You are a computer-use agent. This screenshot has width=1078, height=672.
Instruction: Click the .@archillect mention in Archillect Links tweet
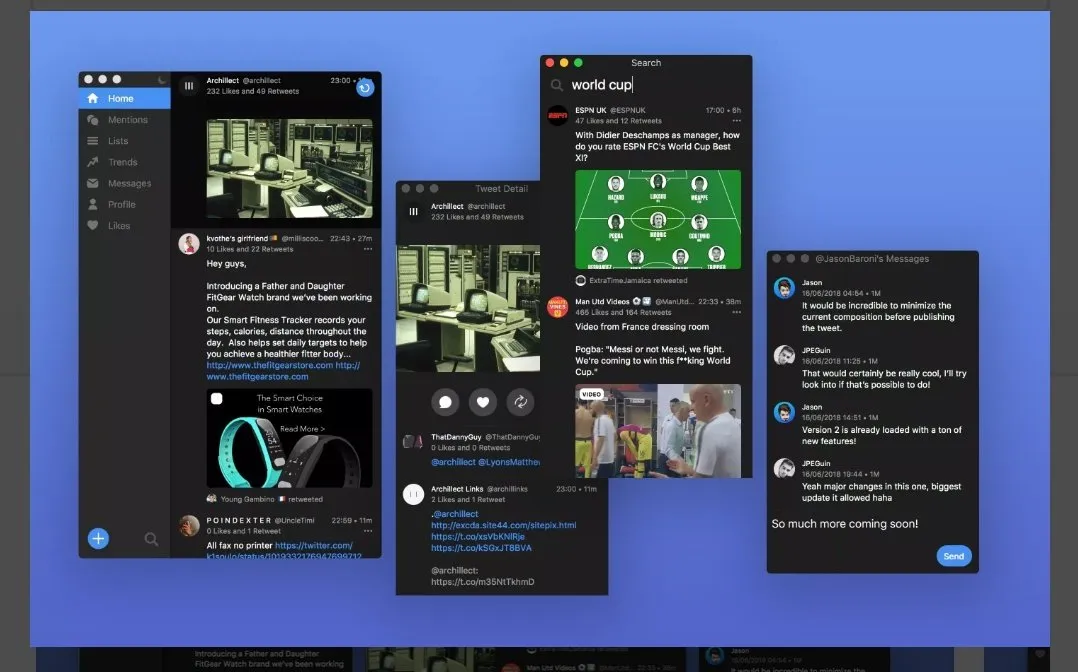(454, 514)
